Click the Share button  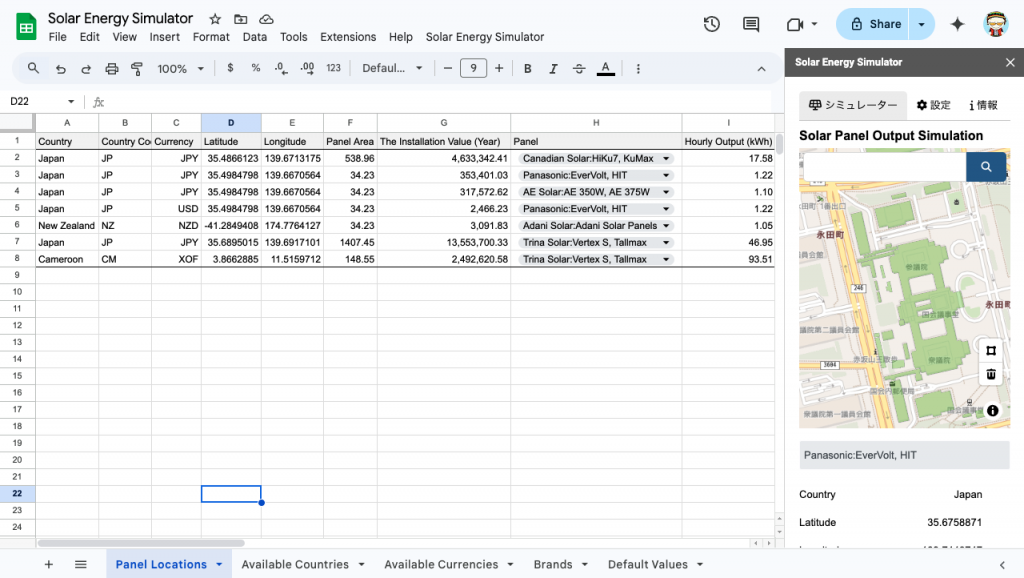873,24
